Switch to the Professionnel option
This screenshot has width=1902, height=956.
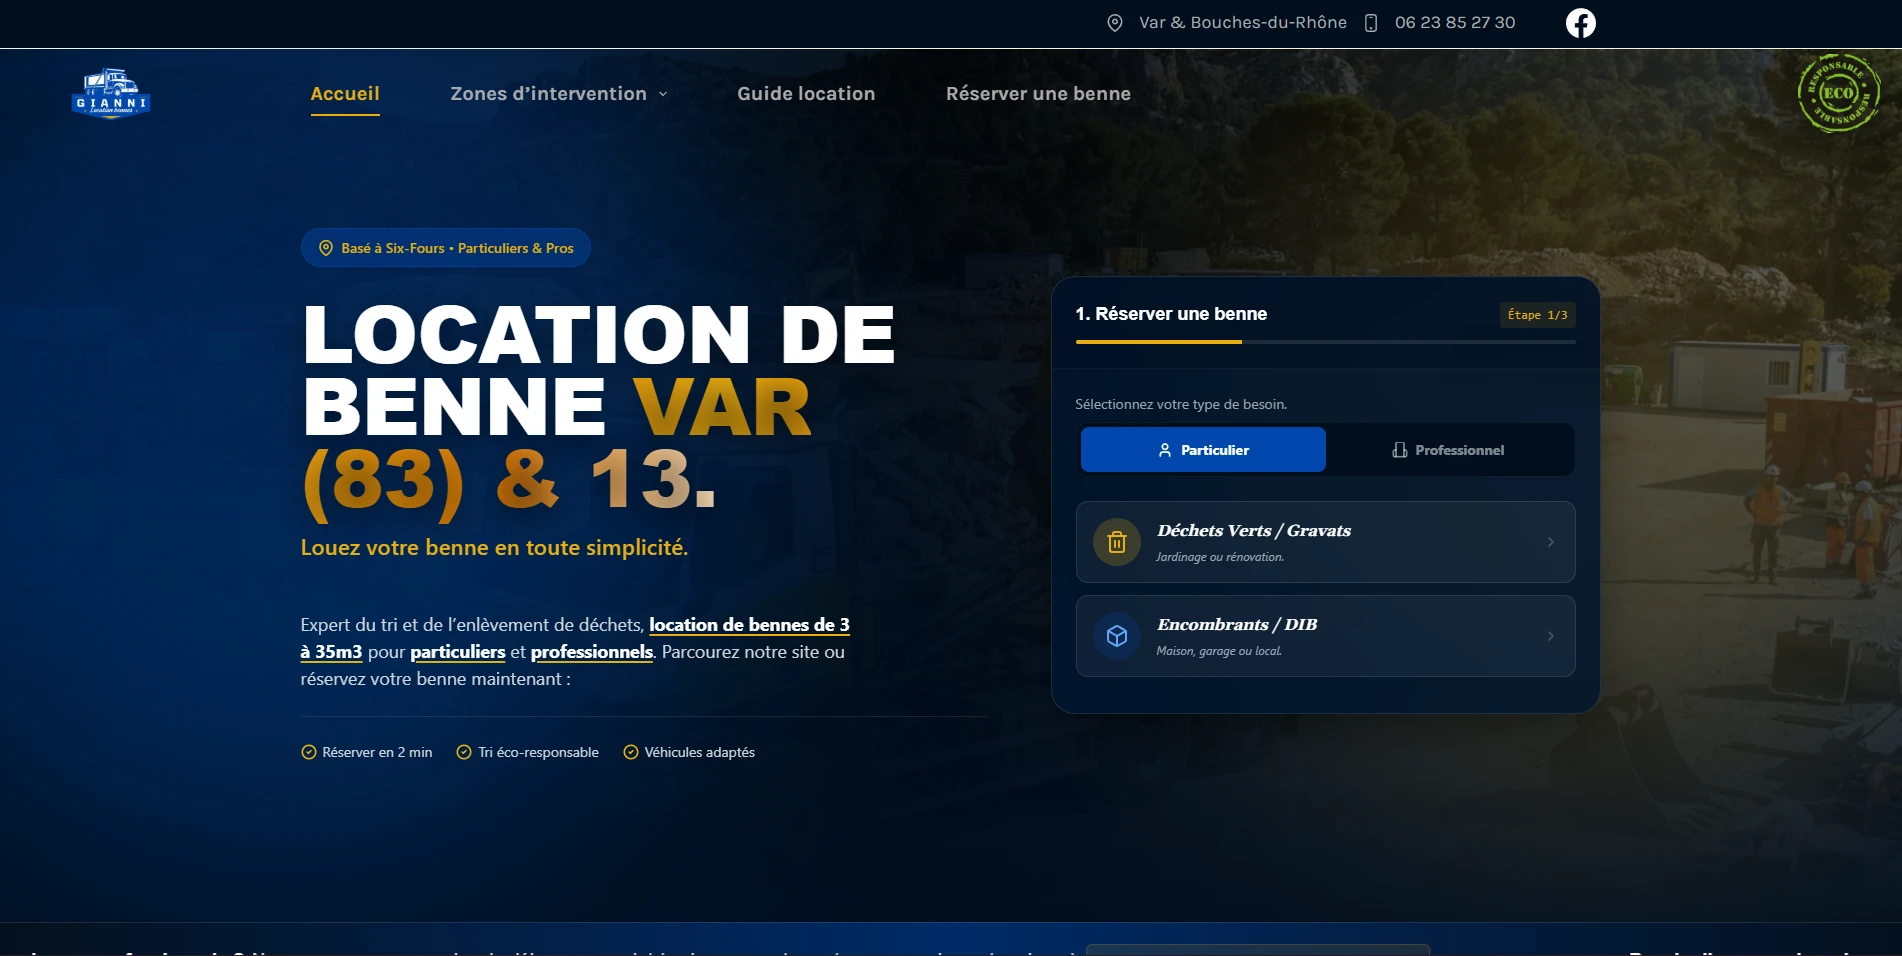[x=1449, y=449]
